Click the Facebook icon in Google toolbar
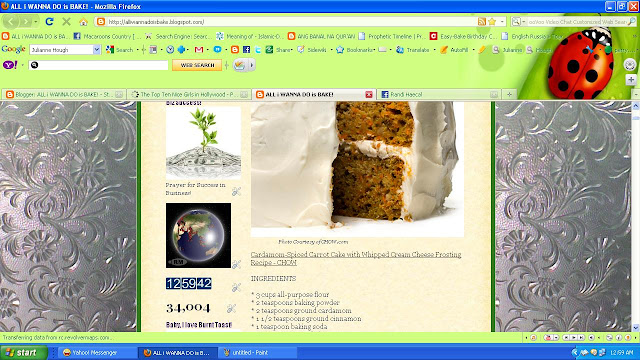640x360 pixels. pyautogui.click(x=246, y=49)
